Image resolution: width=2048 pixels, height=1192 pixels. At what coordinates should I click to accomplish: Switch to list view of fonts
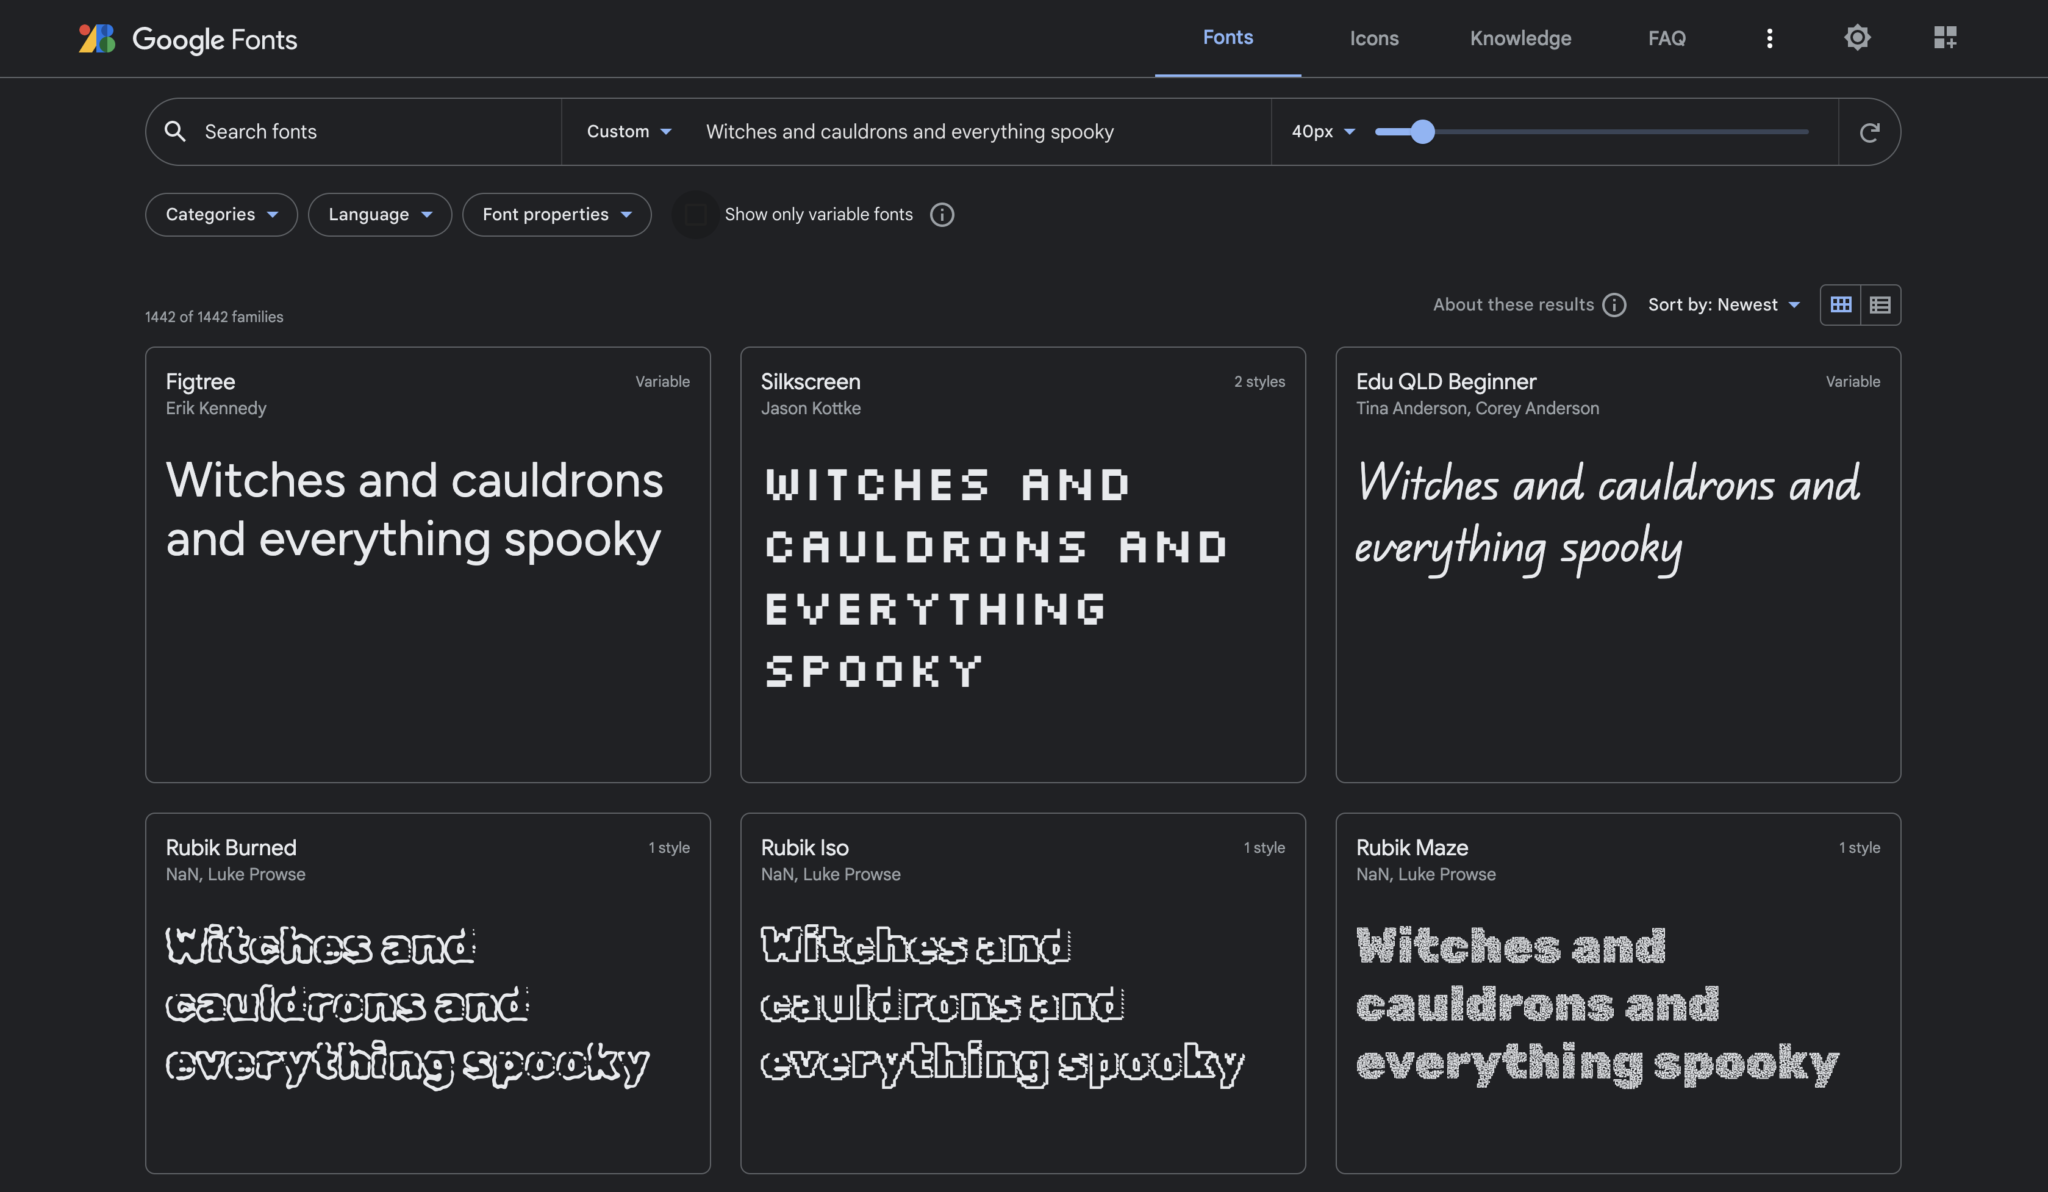[x=1879, y=304]
